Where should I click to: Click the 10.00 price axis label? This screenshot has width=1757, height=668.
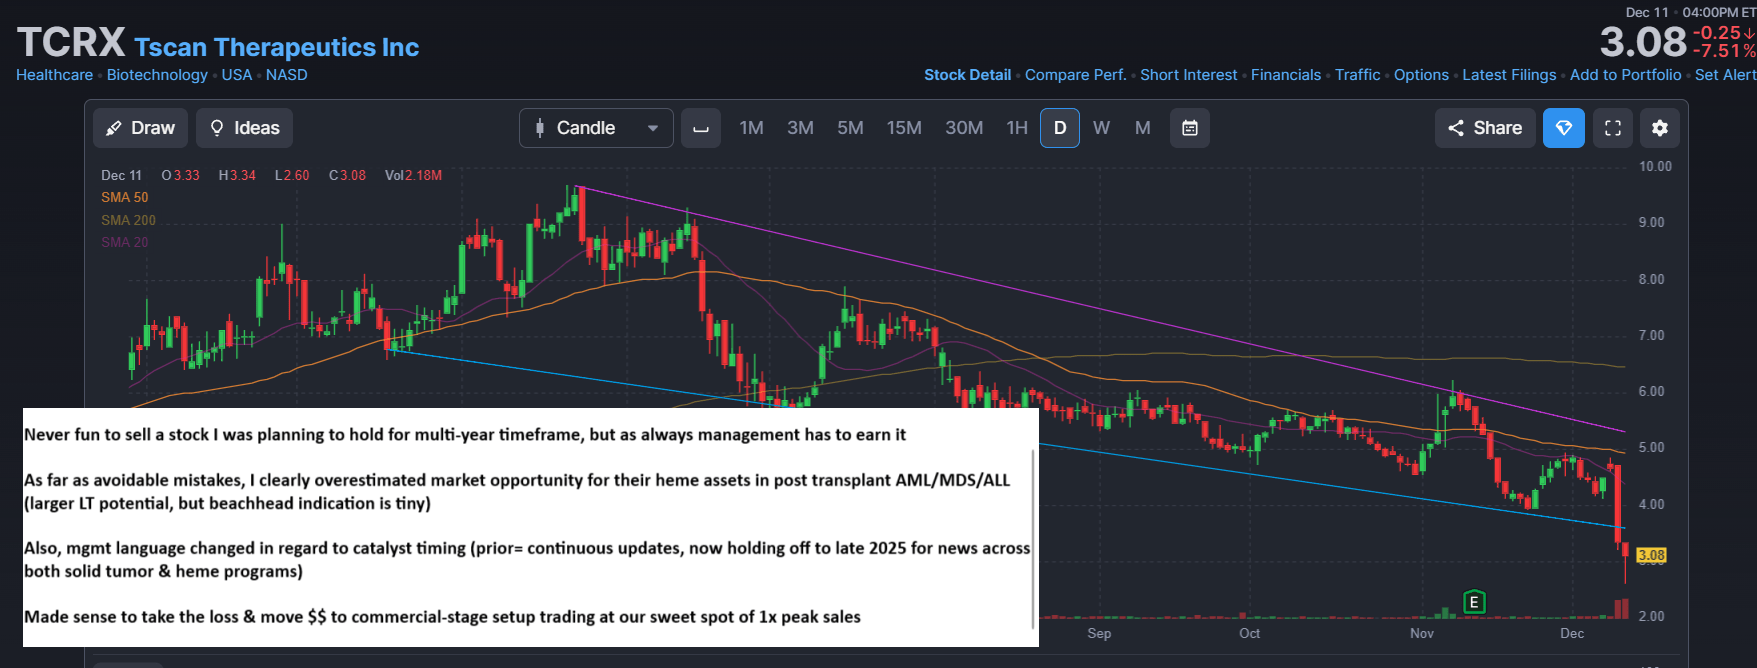tap(1655, 166)
